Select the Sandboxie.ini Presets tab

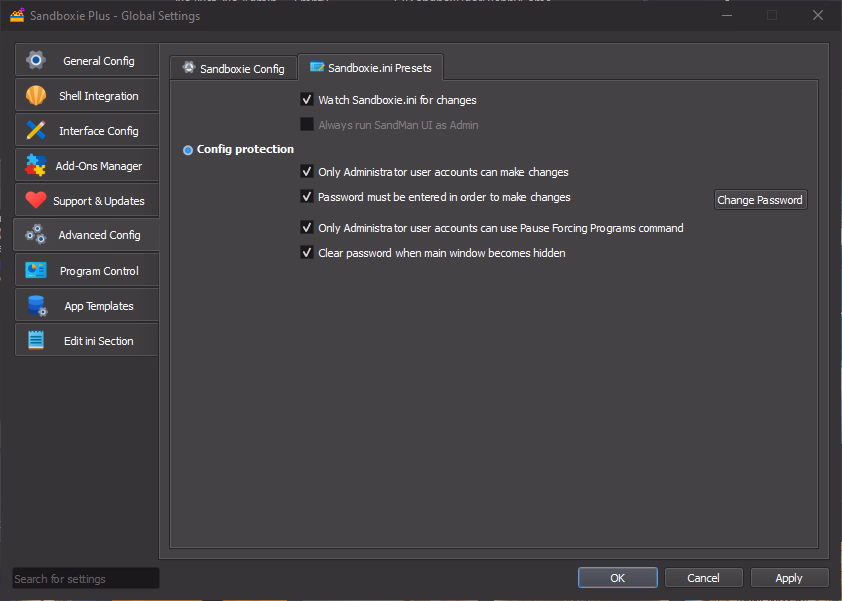(x=371, y=68)
